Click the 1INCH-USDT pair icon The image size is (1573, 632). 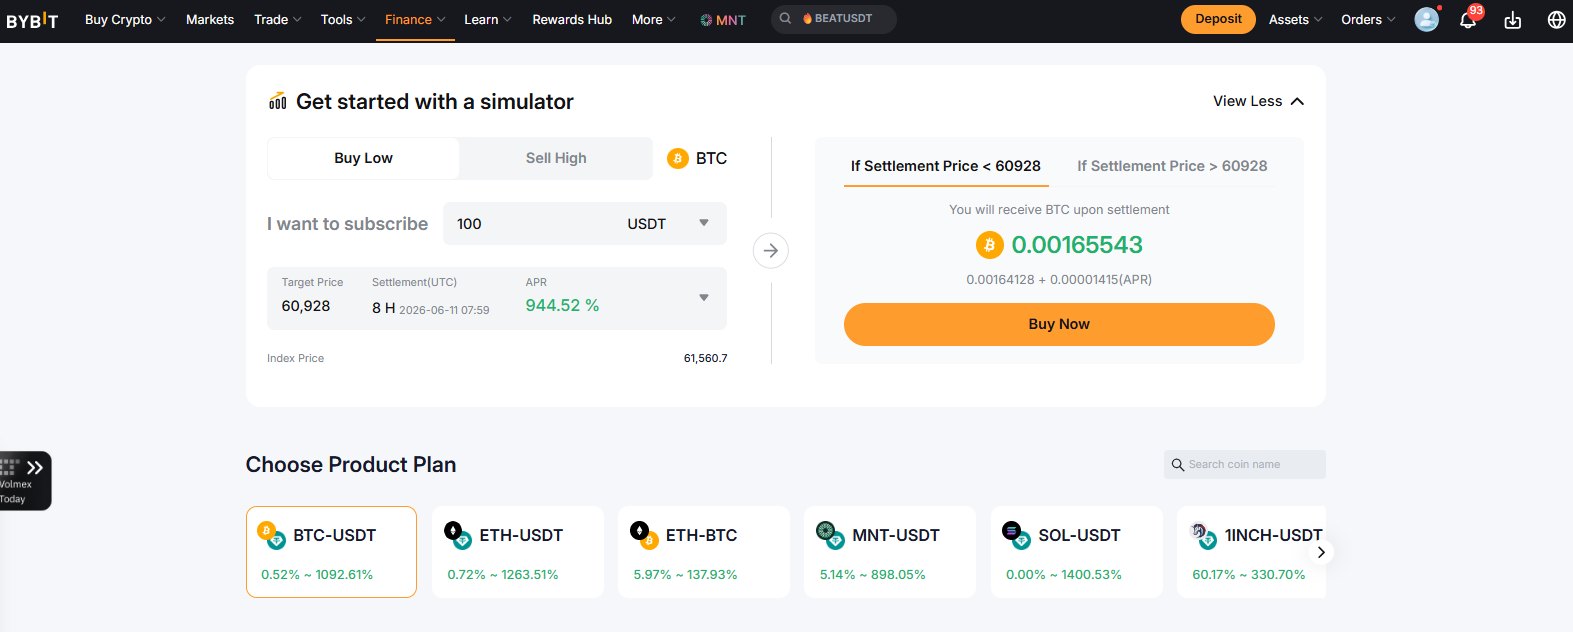pos(1203,535)
